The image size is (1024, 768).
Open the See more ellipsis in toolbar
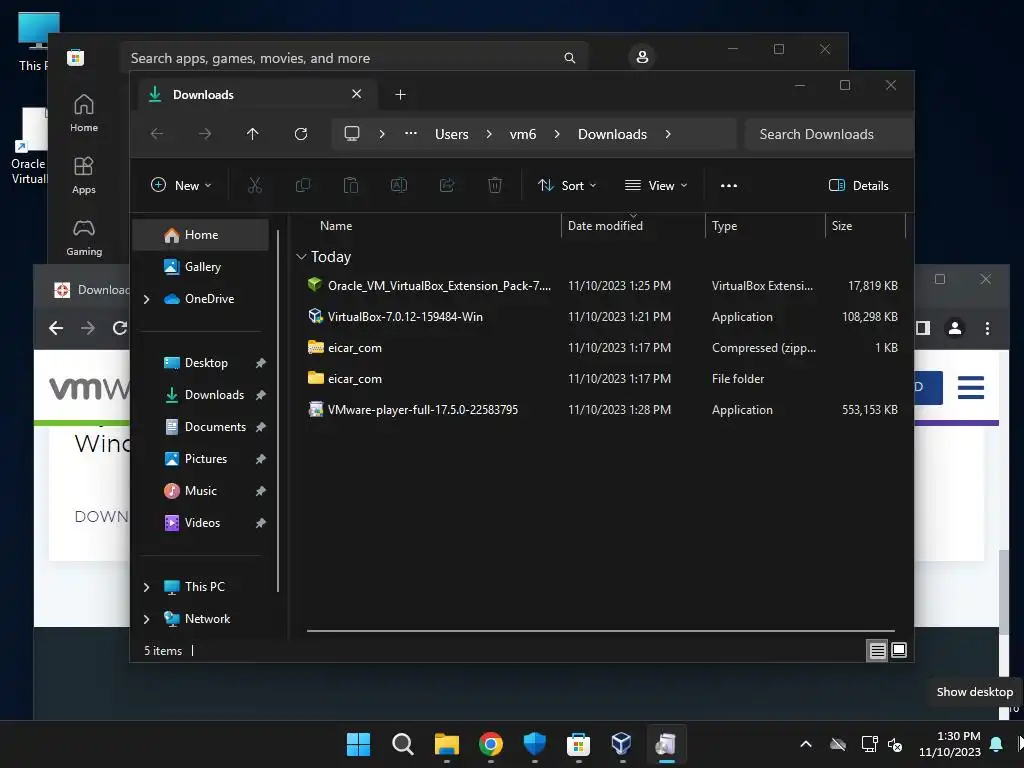(729, 185)
